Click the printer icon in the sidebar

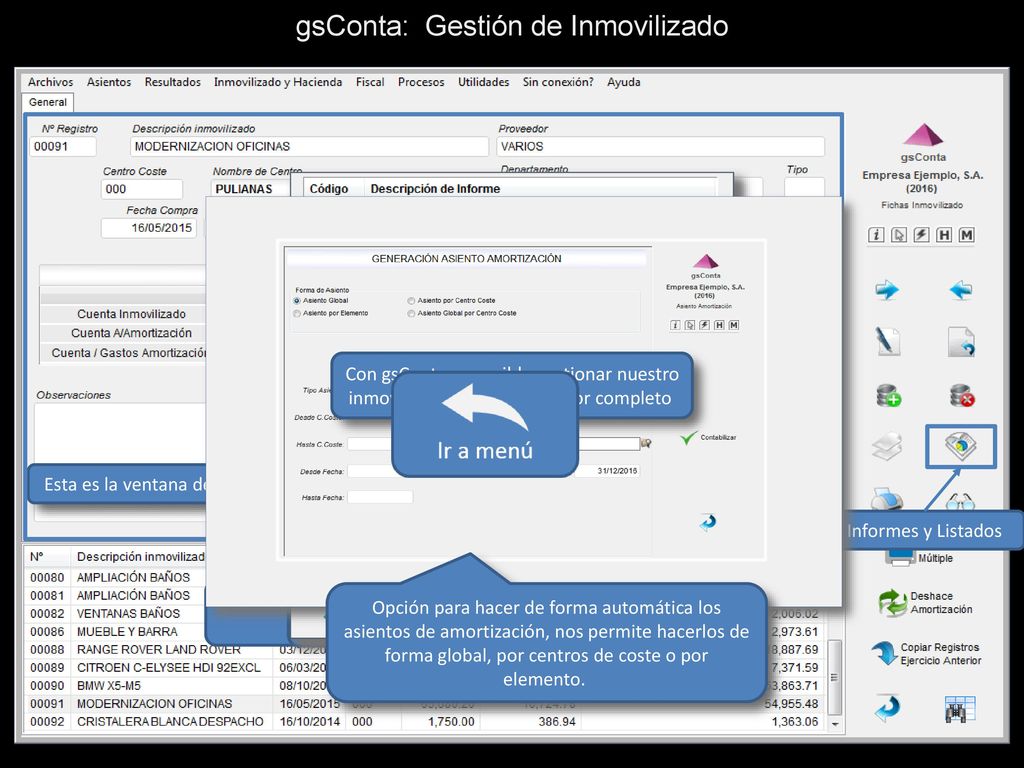point(887,500)
